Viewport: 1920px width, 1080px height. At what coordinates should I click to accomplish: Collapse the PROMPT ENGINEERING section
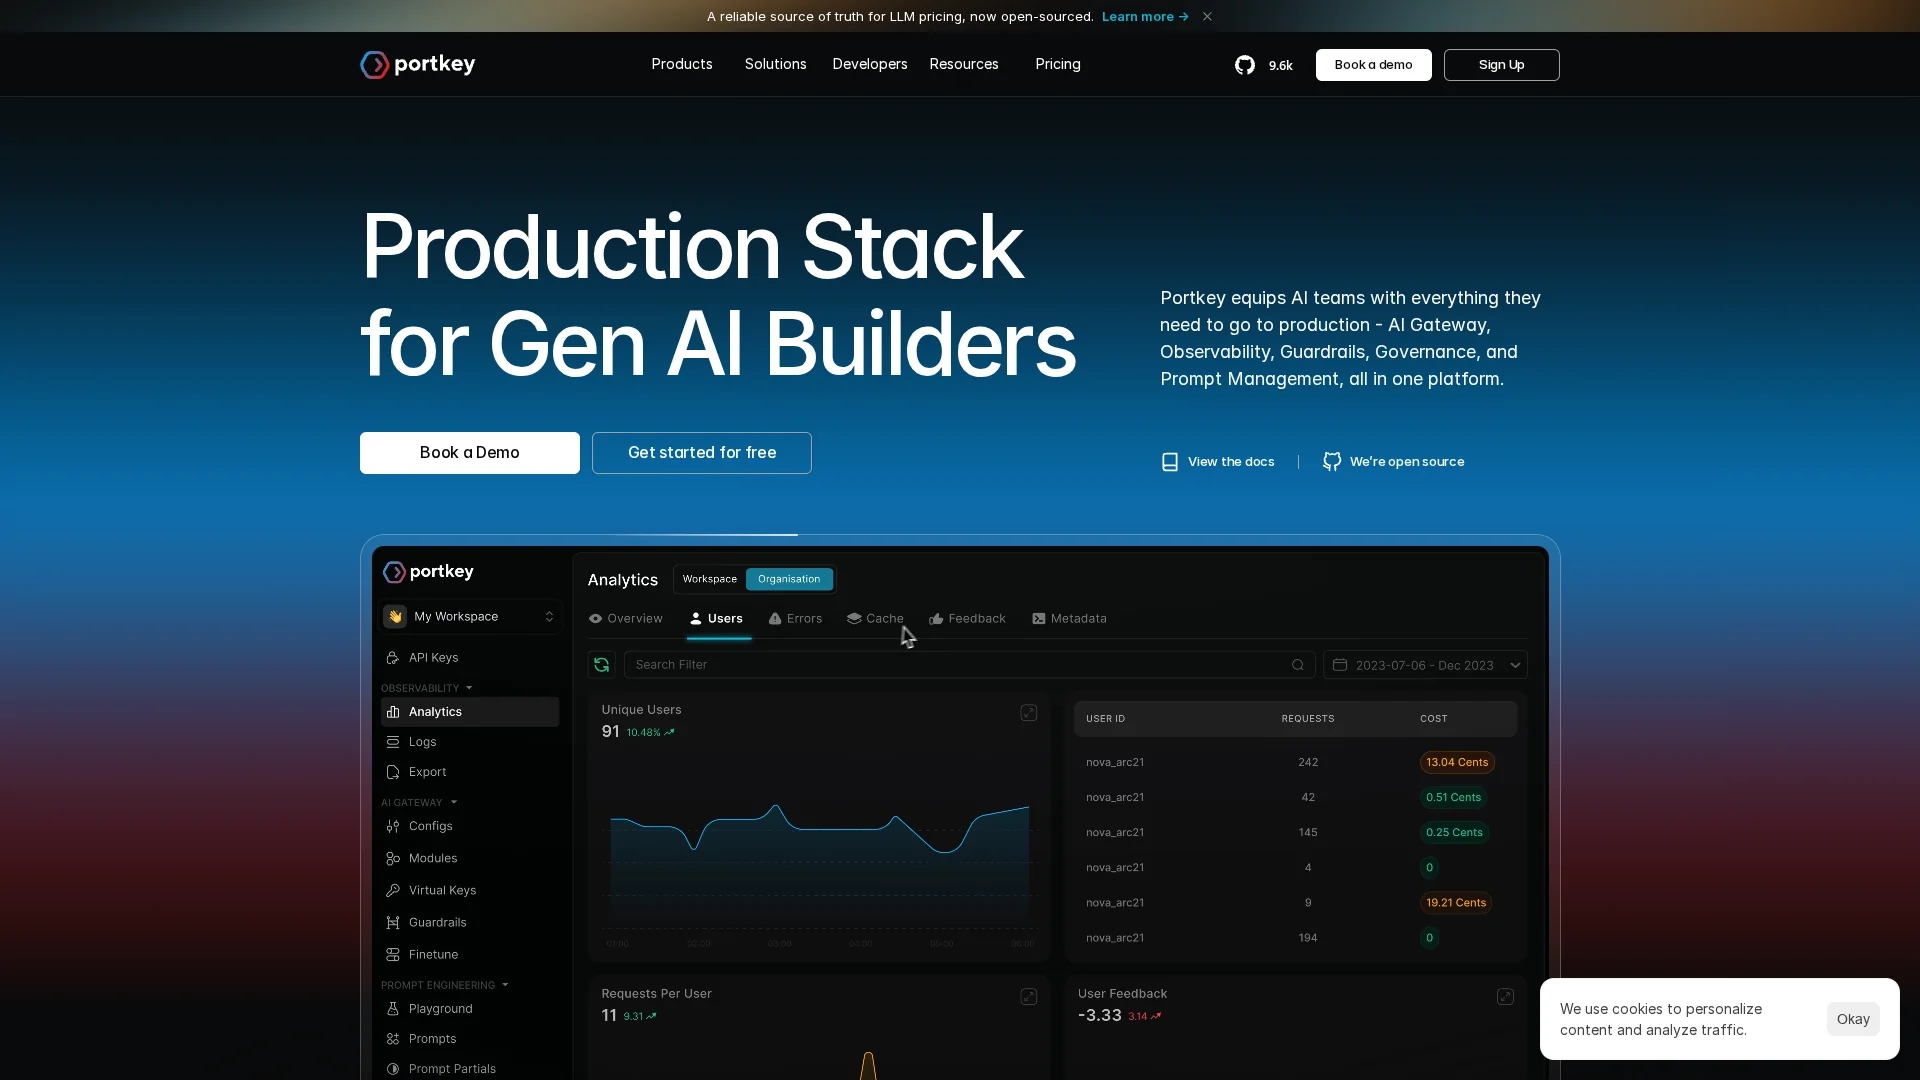tap(445, 985)
